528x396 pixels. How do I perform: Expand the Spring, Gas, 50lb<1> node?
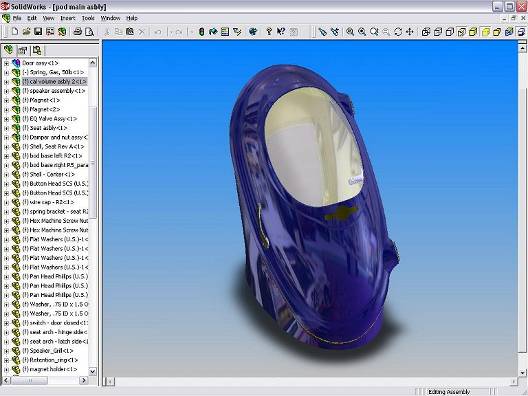click(x=6, y=72)
